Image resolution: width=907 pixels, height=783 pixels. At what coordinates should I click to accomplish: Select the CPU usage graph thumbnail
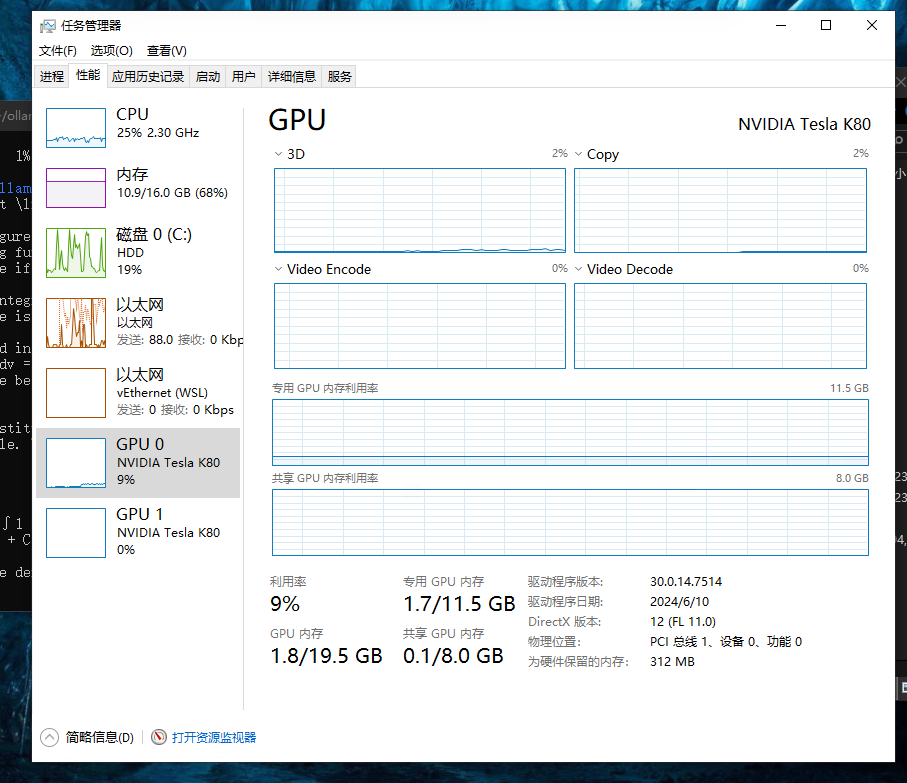76,128
